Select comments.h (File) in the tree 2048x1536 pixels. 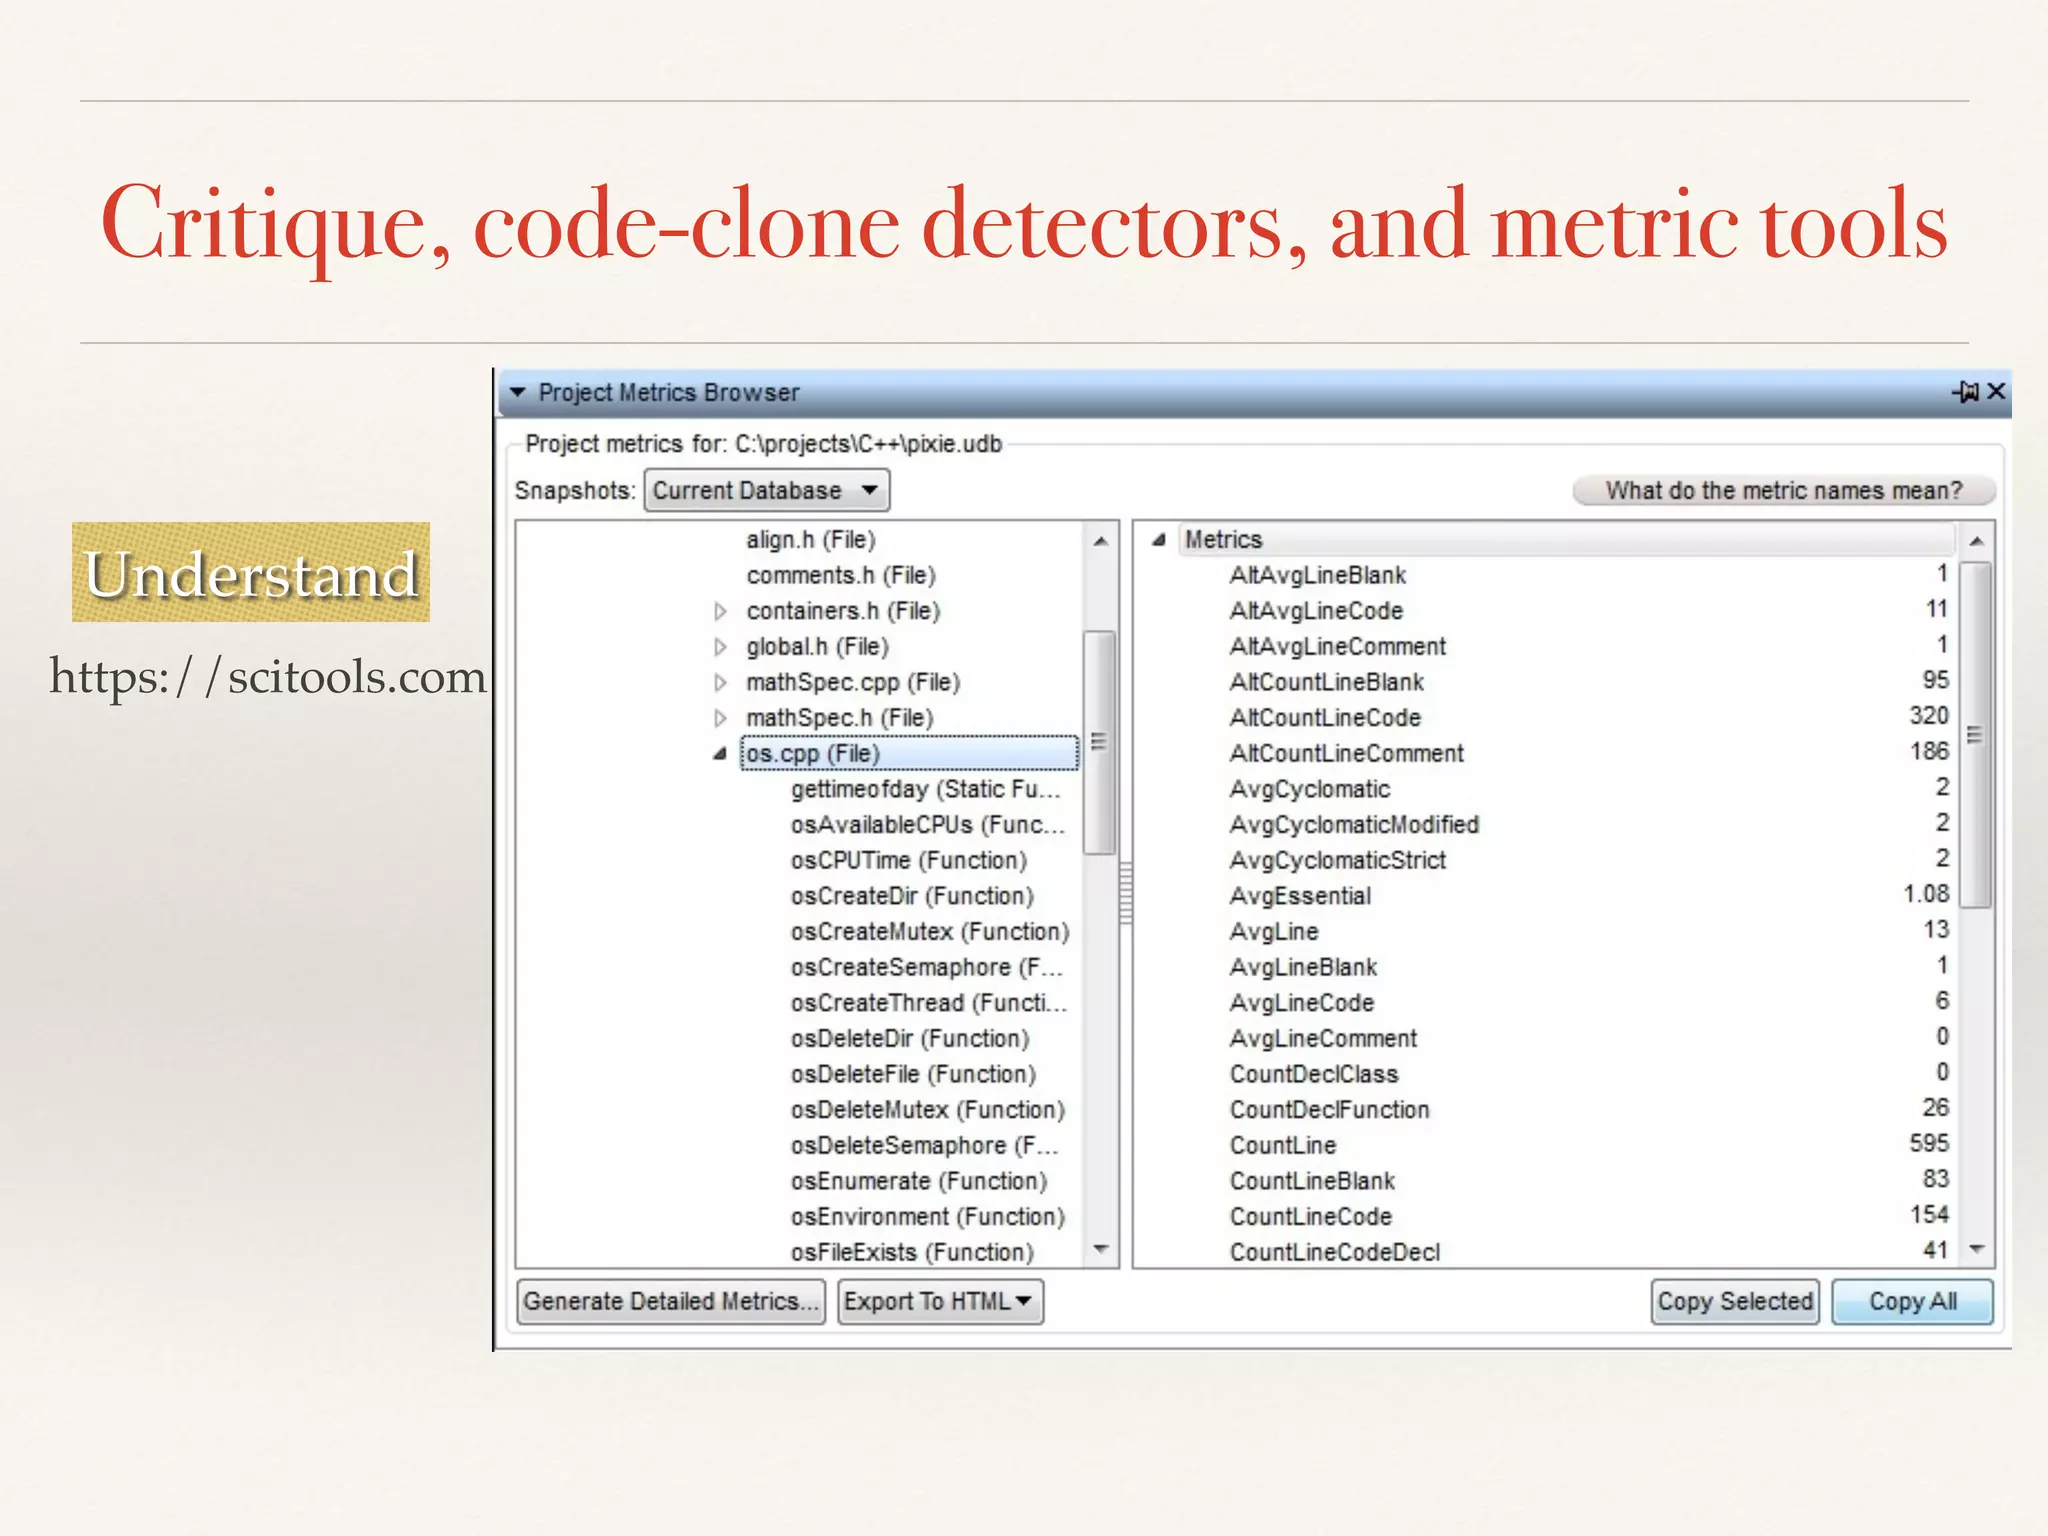pos(841,576)
